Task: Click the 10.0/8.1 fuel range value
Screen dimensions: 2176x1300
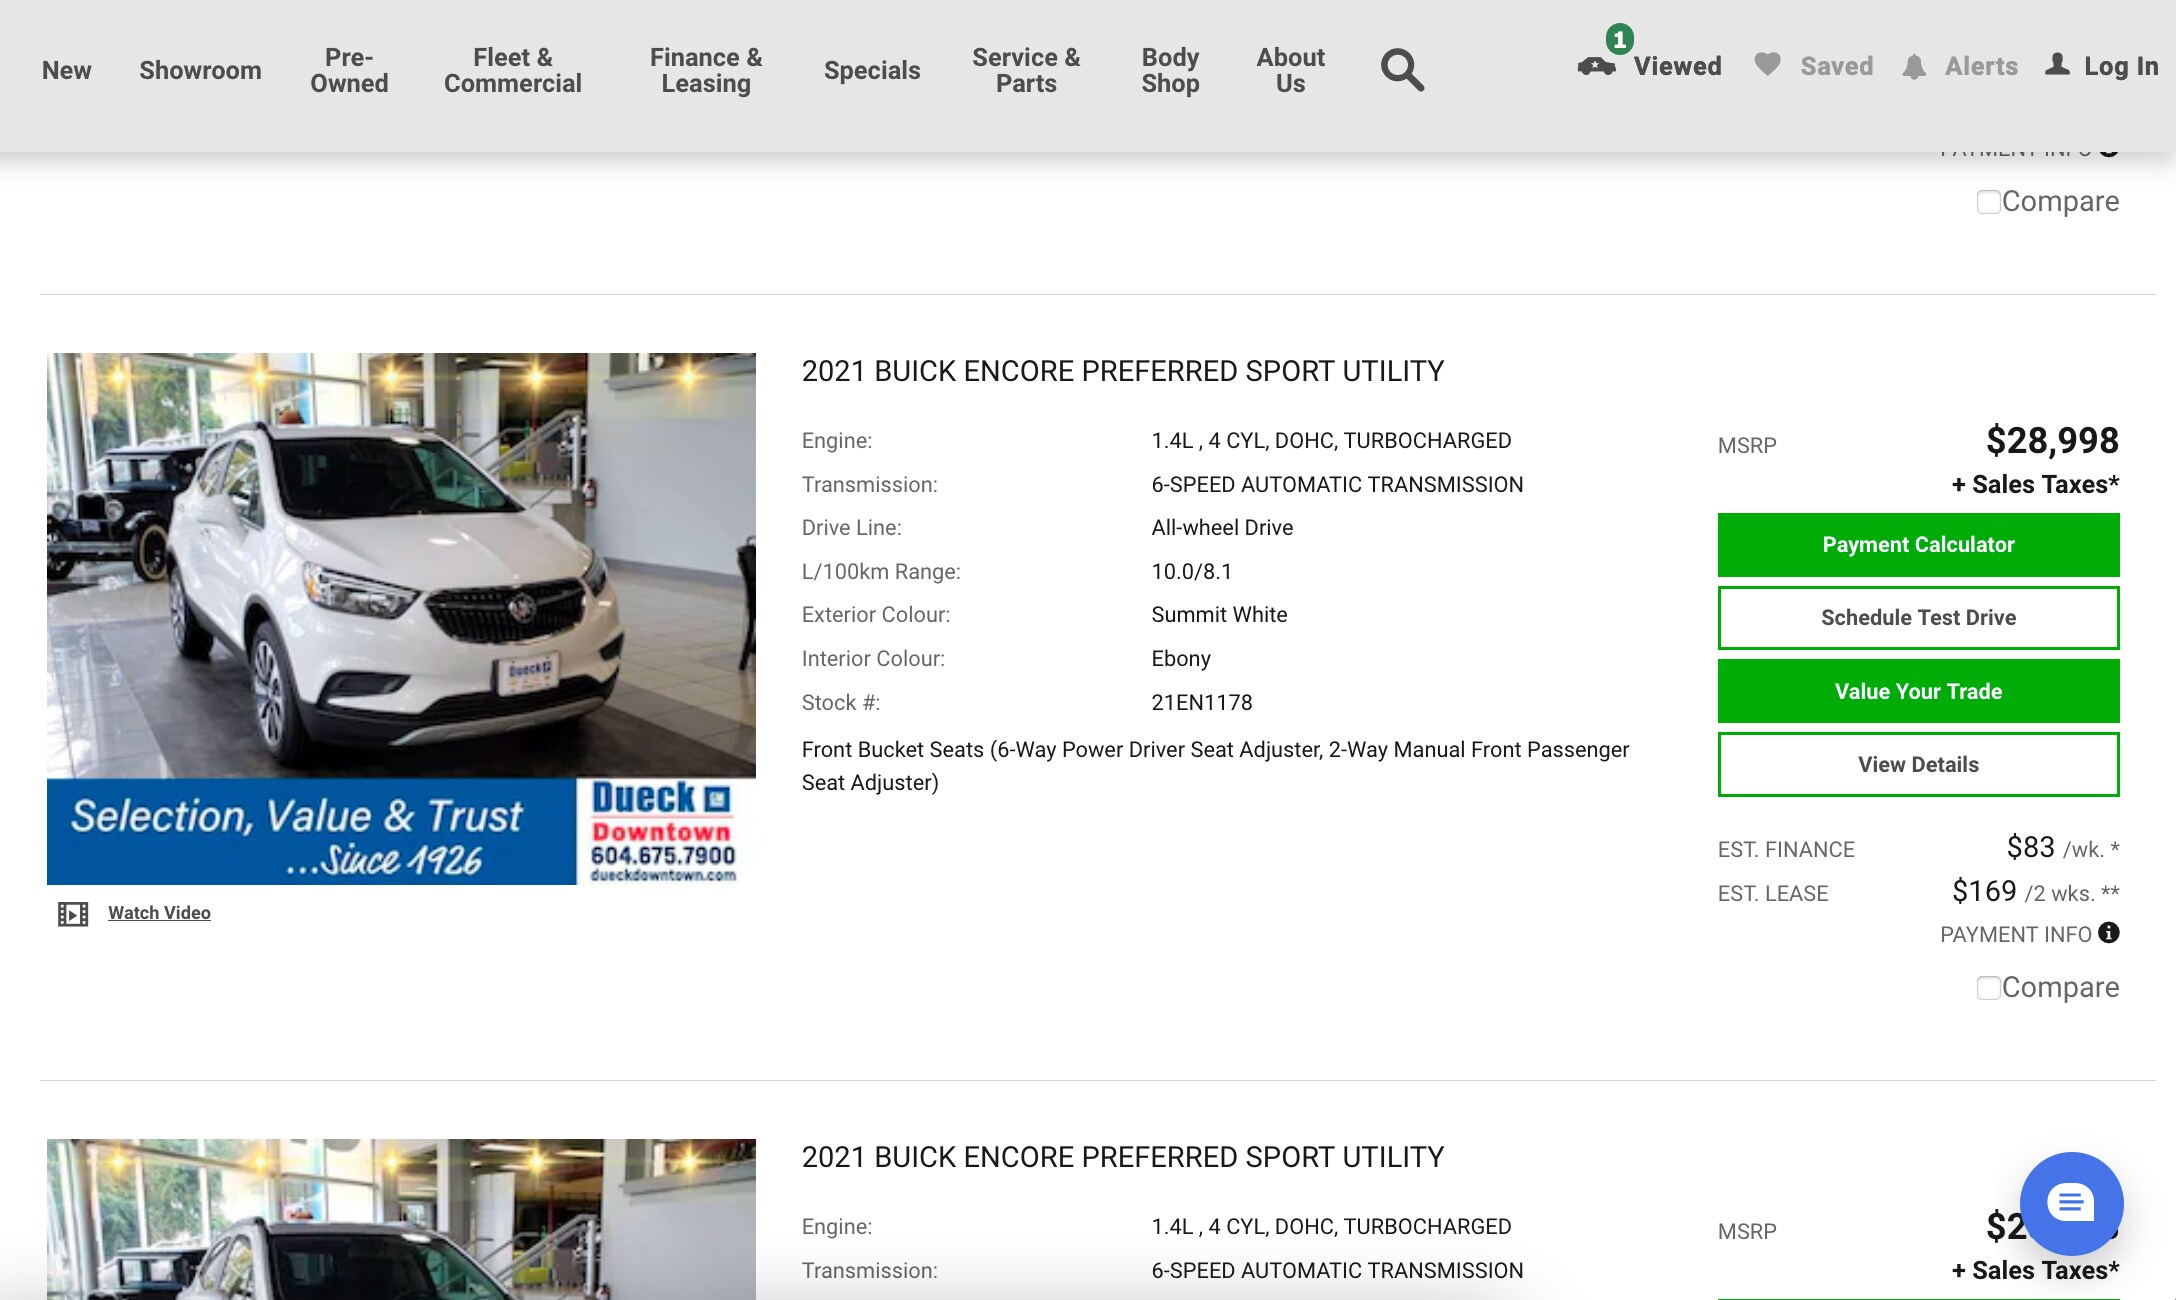Action: coord(1192,571)
